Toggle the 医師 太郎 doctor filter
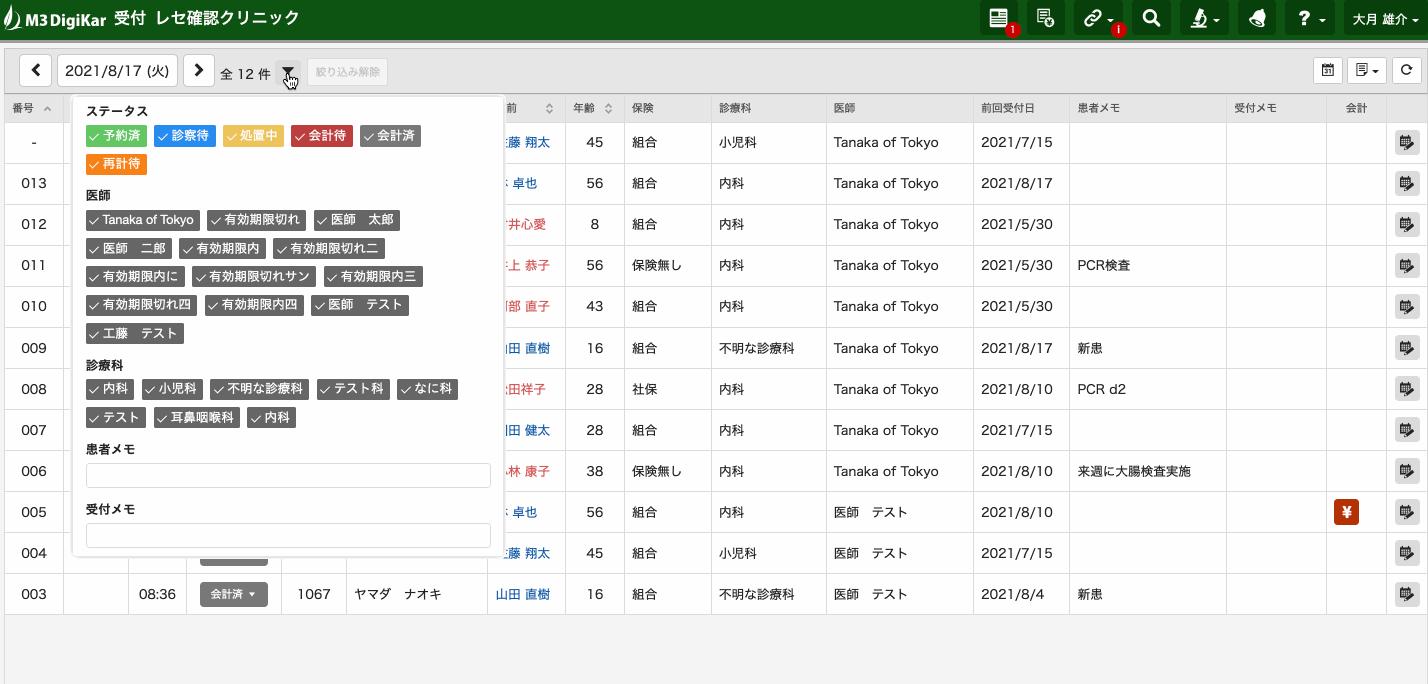 pos(356,220)
